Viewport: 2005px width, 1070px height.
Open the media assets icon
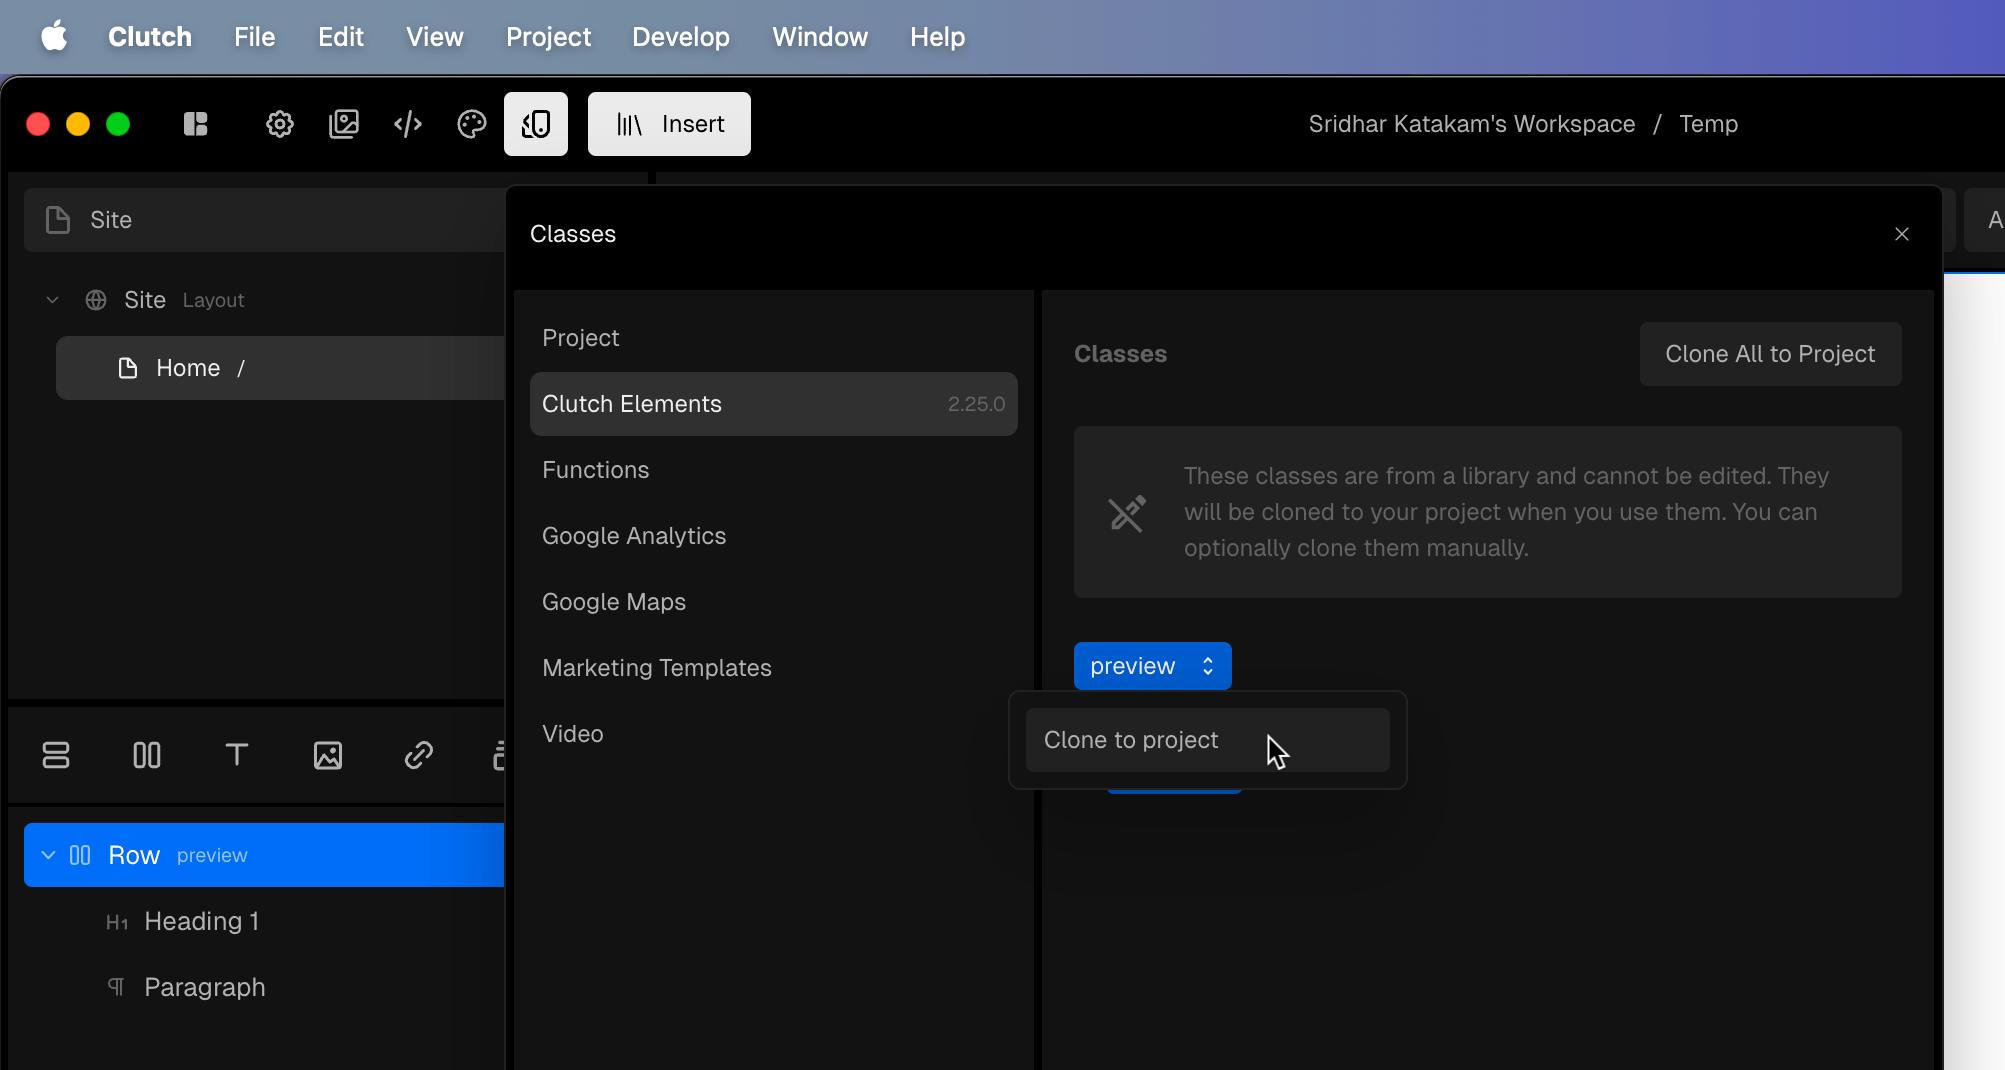[x=344, y=124]
